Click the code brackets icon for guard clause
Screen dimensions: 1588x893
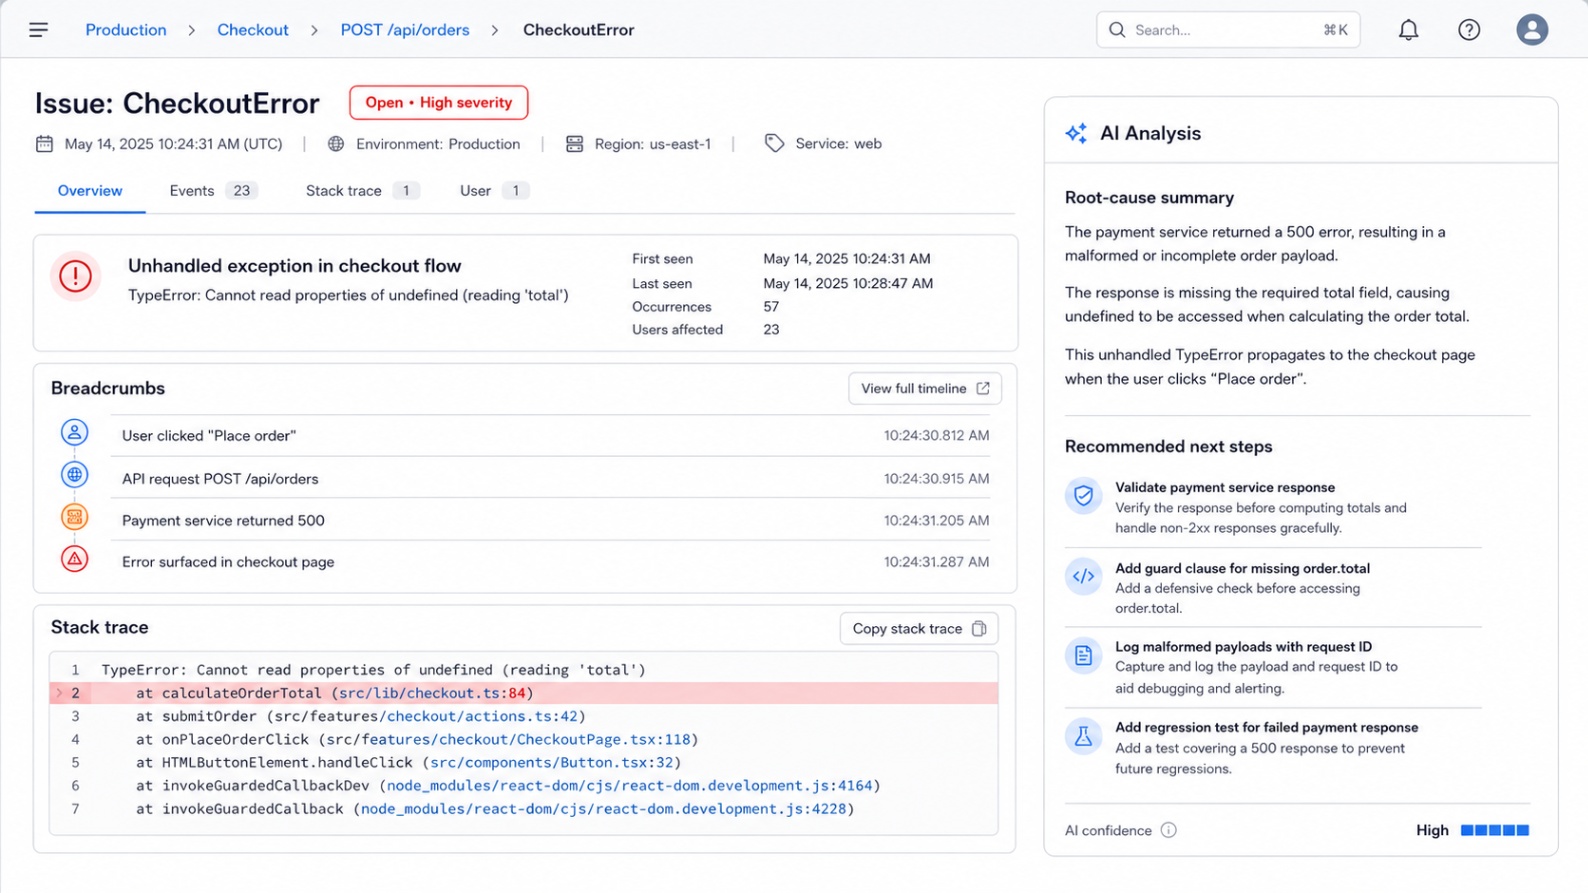pyautogui.click(x=1083, y=576)
